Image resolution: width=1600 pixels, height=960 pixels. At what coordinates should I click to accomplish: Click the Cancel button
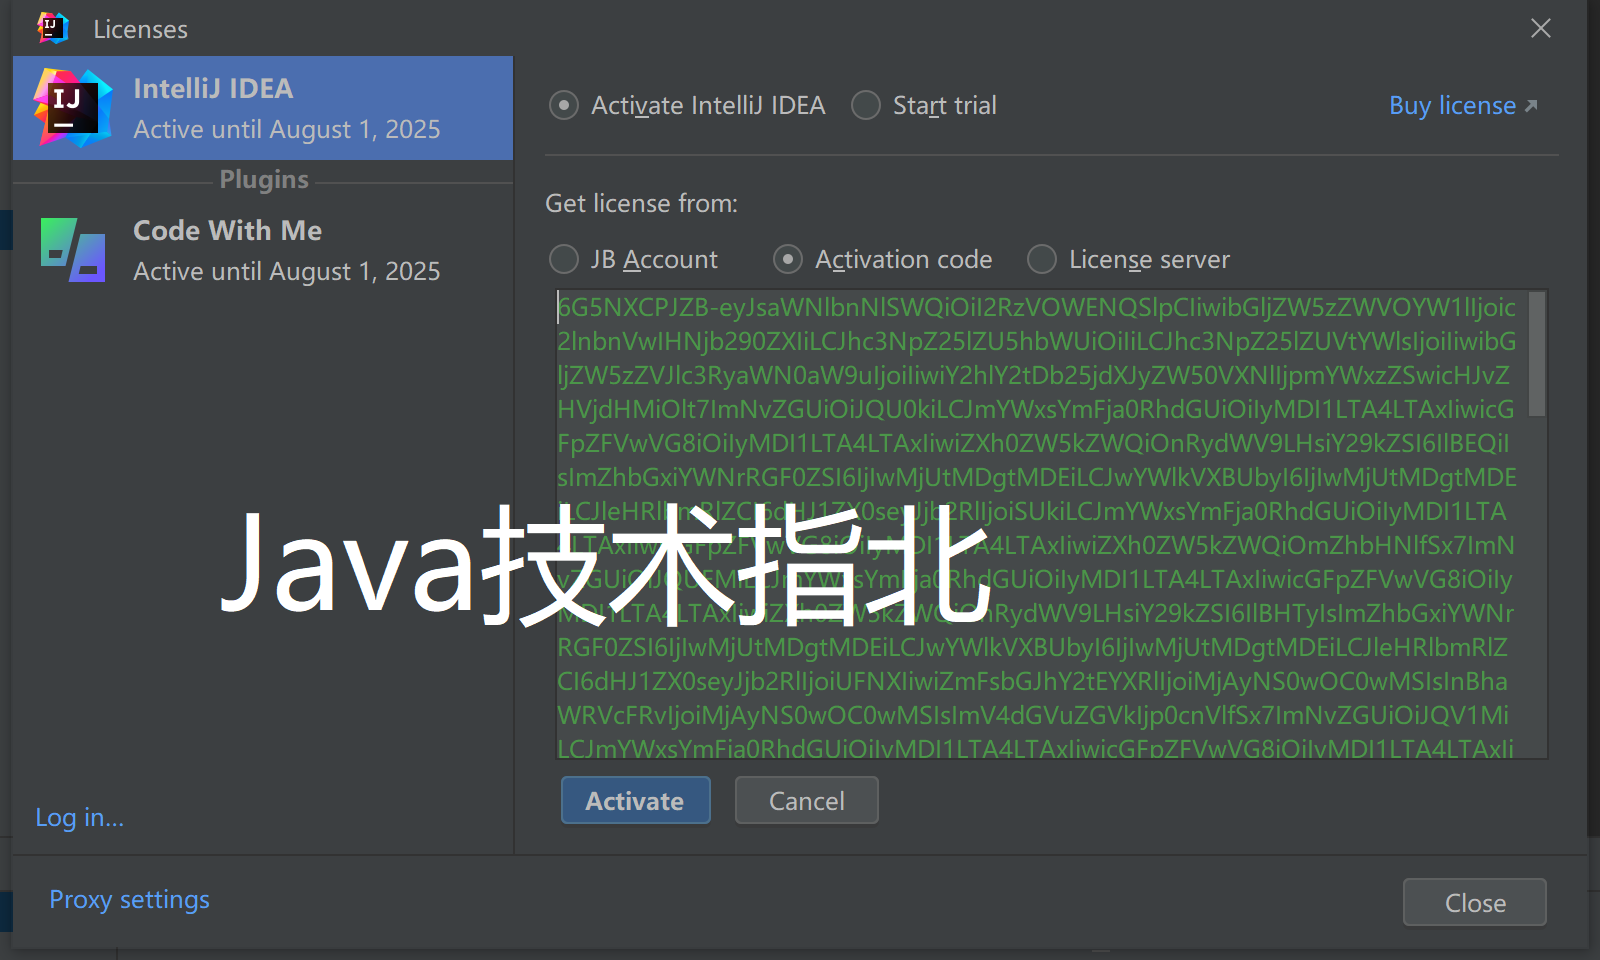(x=807, y=800)
